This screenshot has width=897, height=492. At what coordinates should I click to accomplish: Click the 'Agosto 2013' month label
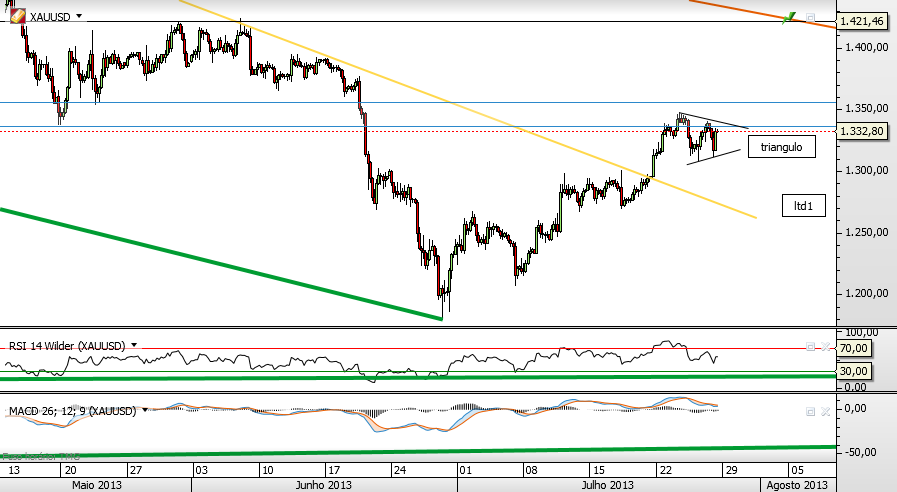[797, 485]
